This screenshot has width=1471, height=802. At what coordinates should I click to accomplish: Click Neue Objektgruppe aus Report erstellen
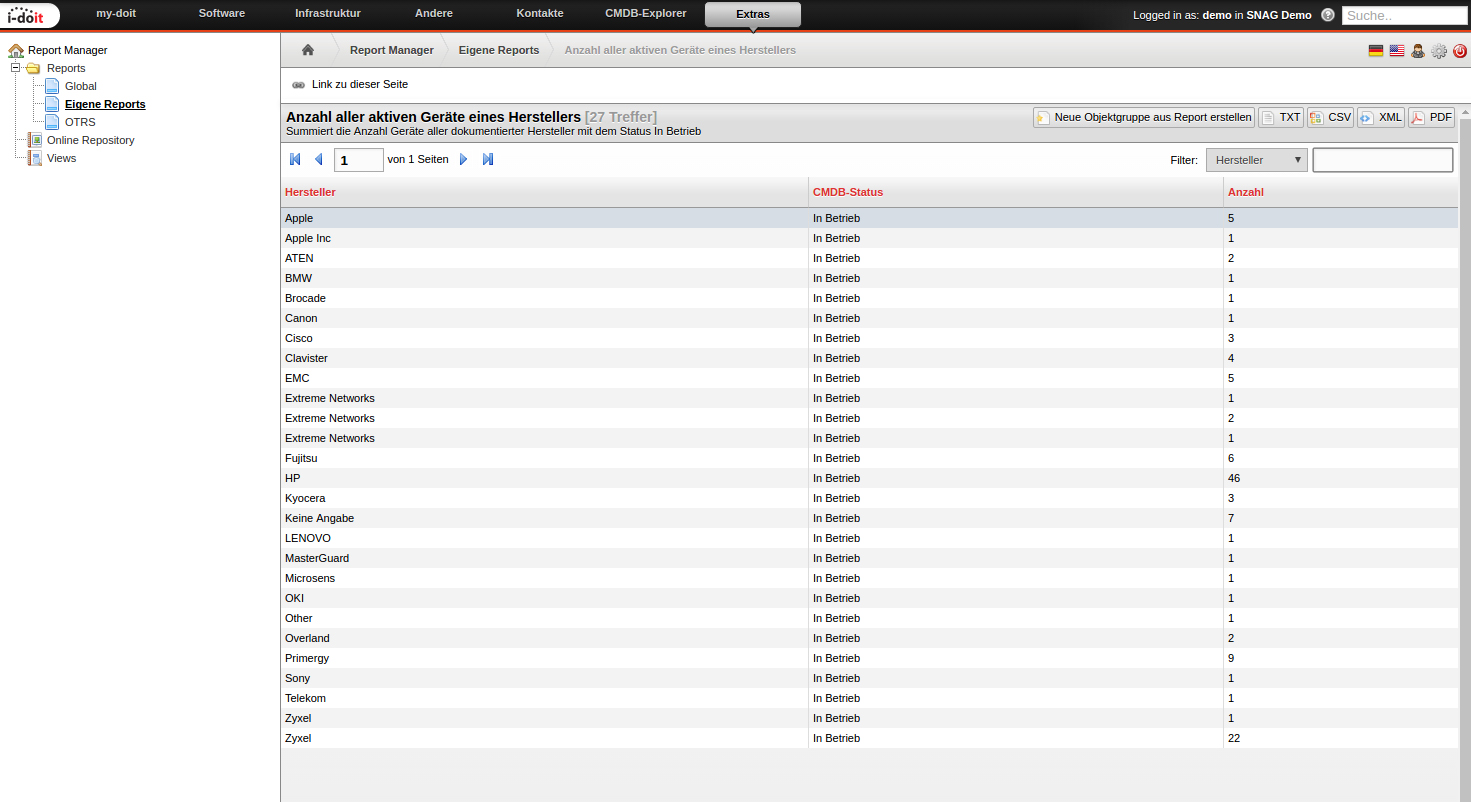coord(1144,117)
